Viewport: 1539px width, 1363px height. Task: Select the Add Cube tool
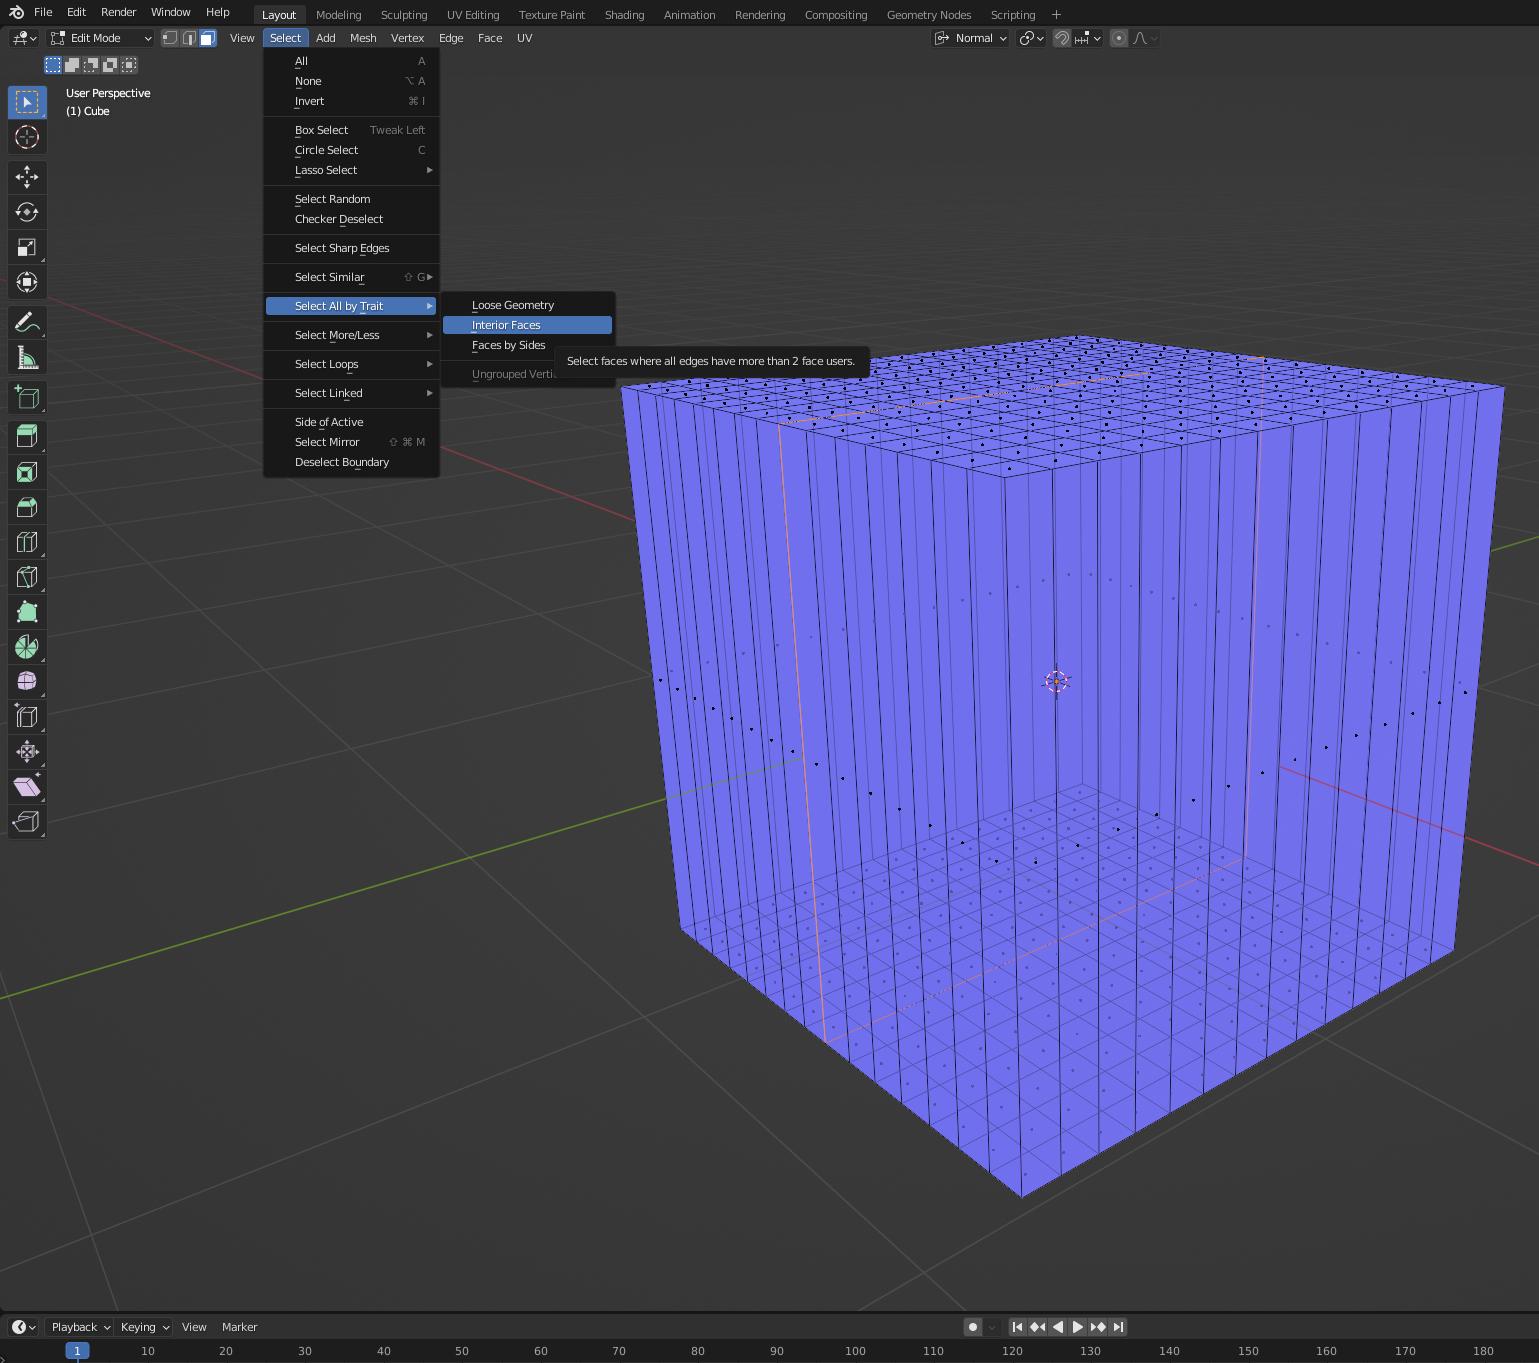coord(27,397)
